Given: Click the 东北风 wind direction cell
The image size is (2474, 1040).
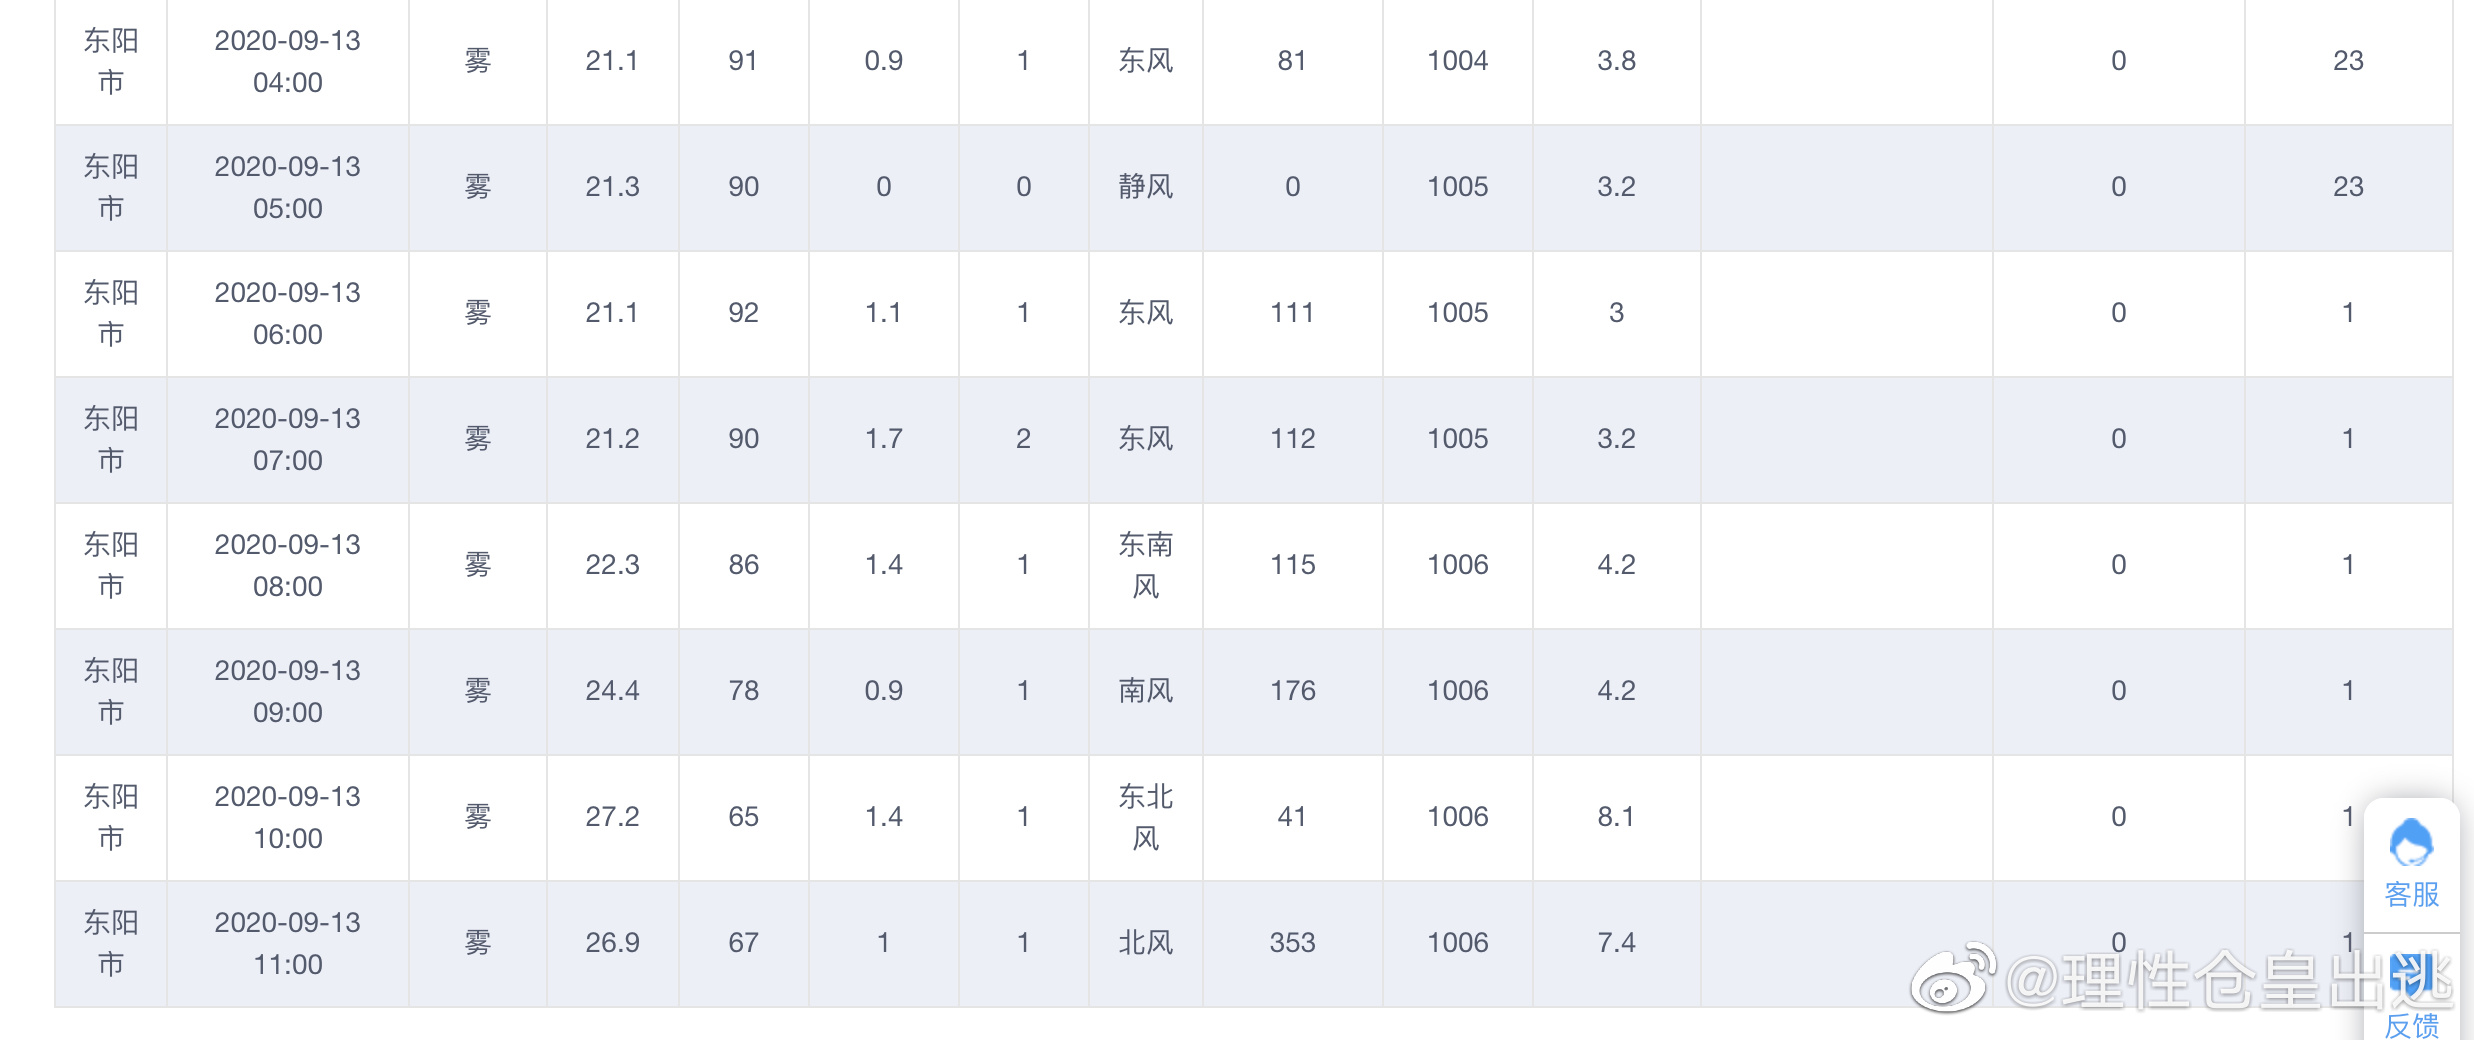Looking at the screenshot, I should coord(1146,818).
